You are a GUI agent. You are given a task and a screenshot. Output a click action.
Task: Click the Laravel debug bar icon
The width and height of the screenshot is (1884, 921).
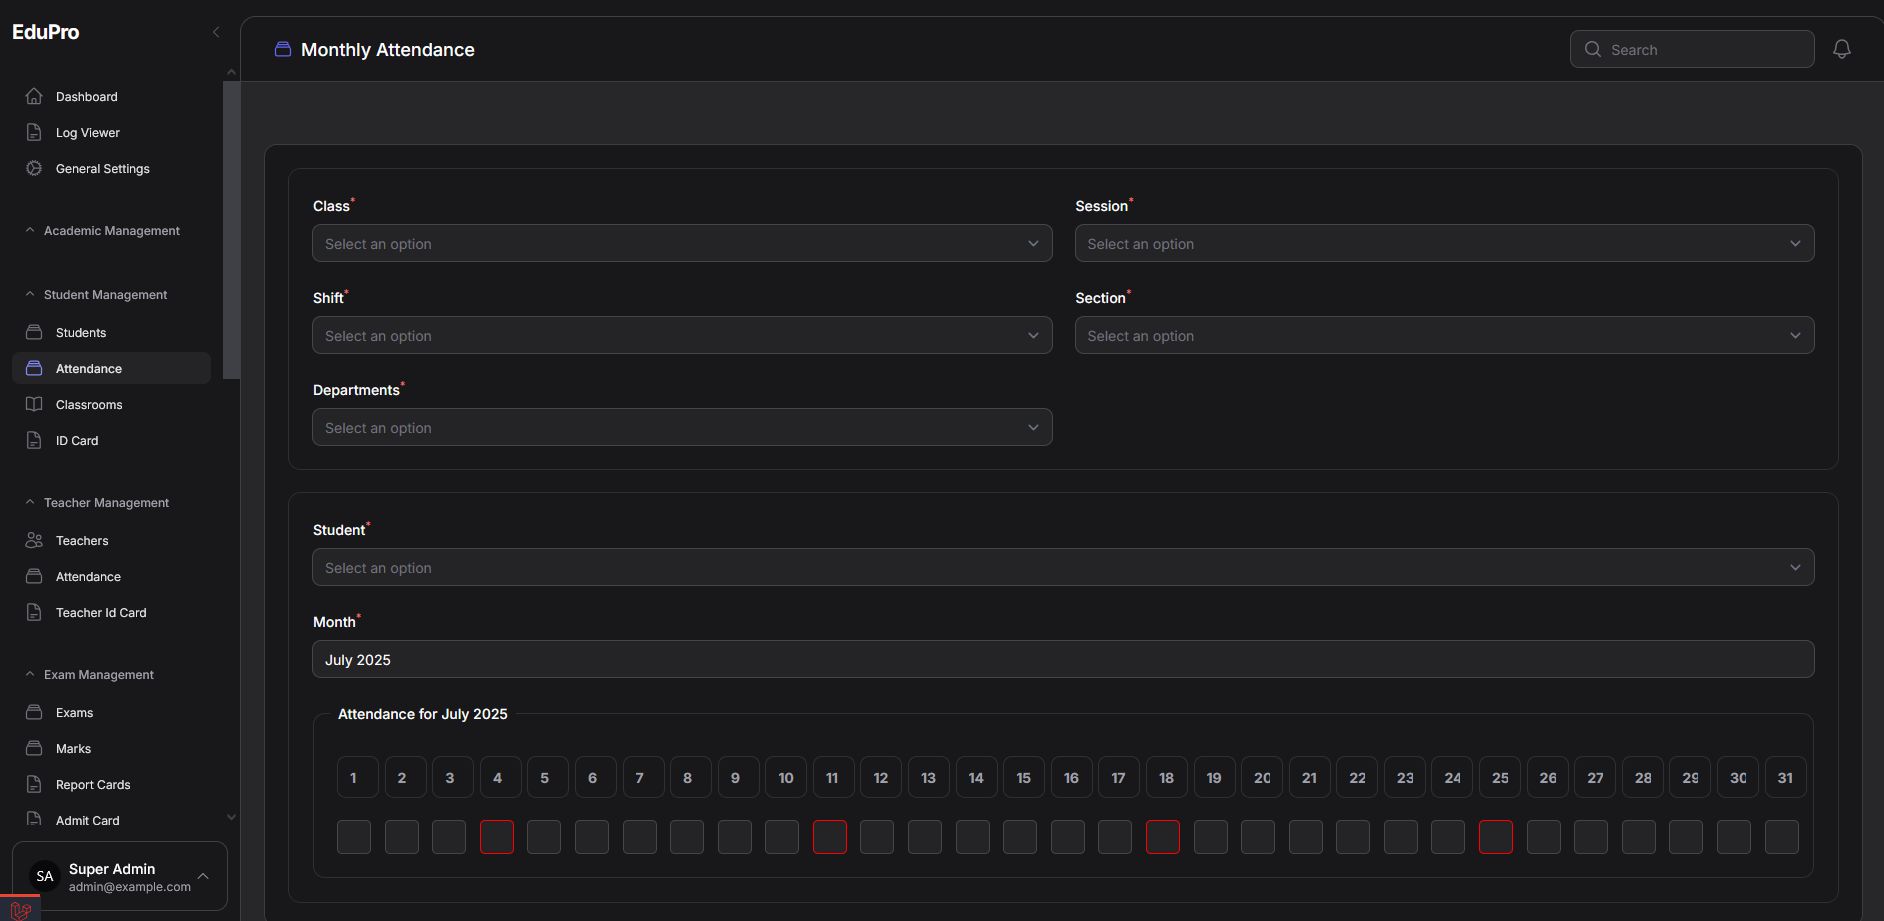pyautogui.click(x=20, y=910)
